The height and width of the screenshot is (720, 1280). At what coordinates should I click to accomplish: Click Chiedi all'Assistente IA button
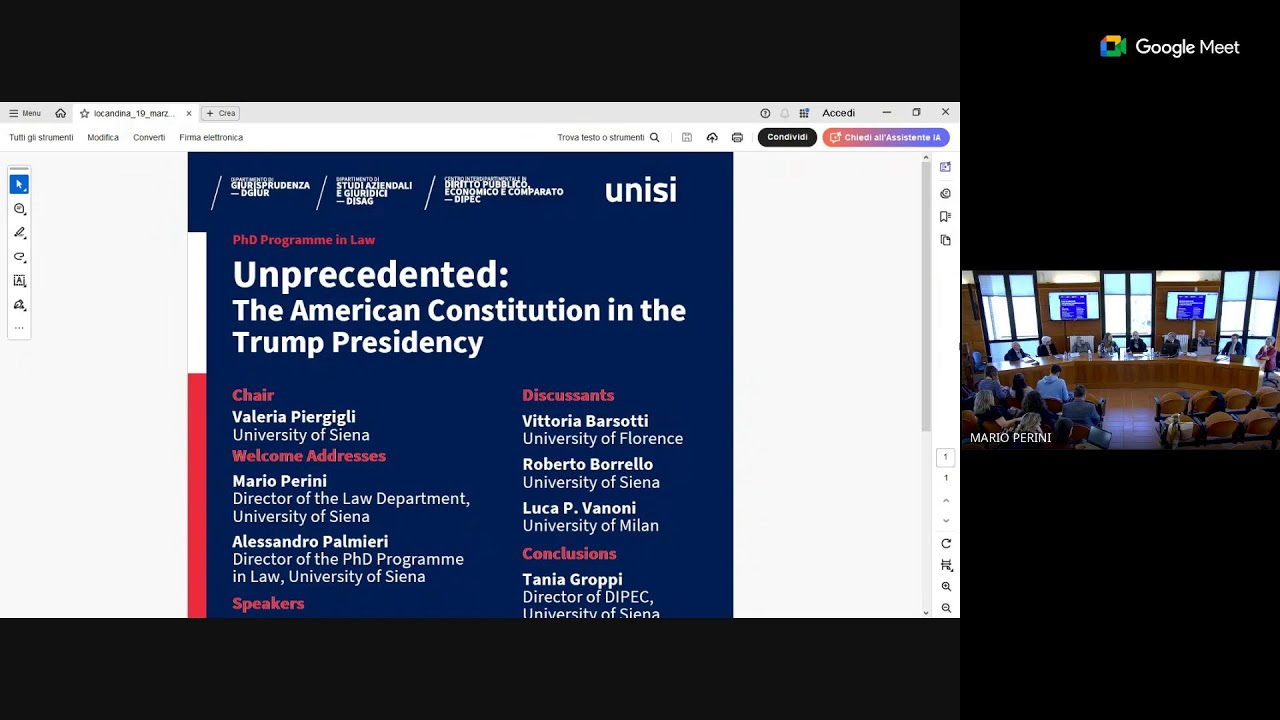coord(886,137)
